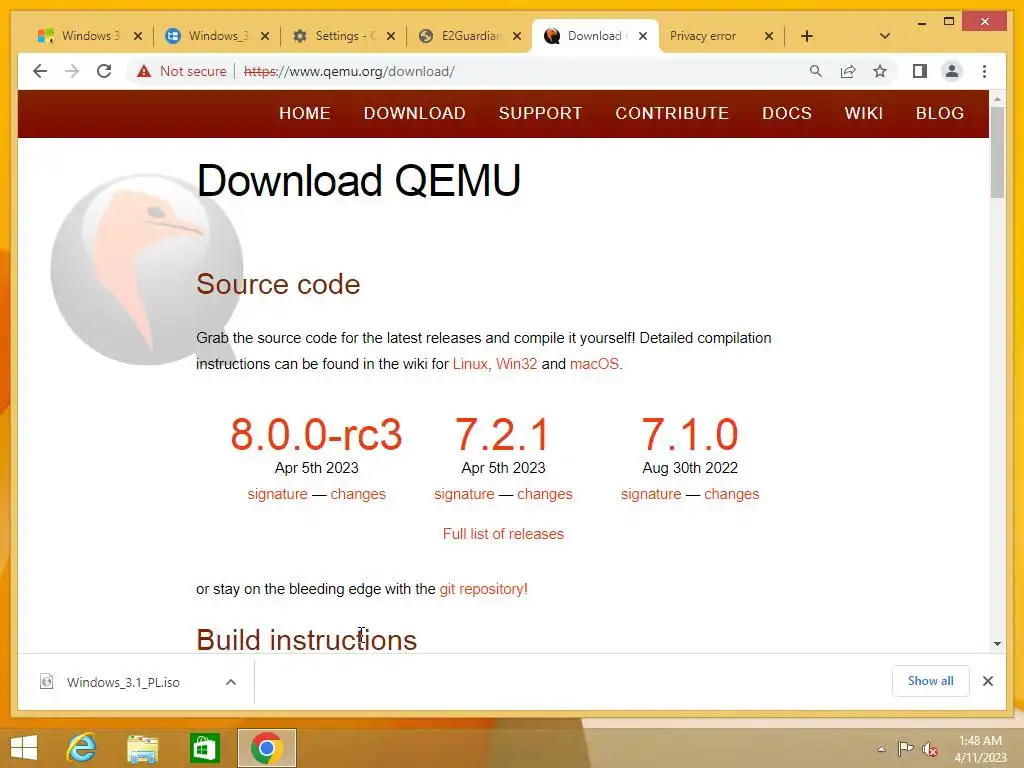Click the vertical scrollbar thumb
The image size is (1024, 768).
tap(997, 152)
